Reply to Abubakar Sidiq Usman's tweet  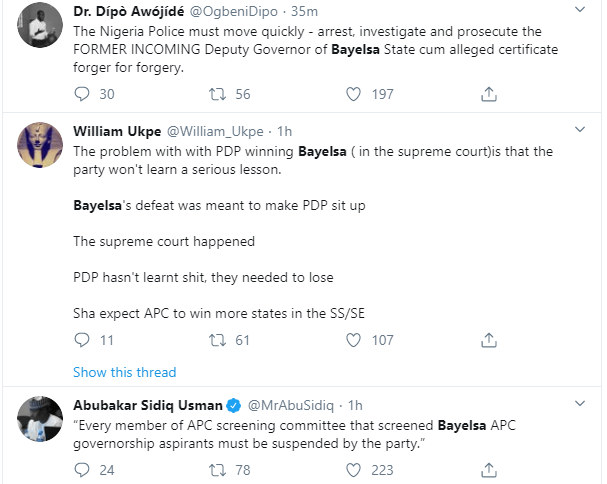[x=84, y=470]
